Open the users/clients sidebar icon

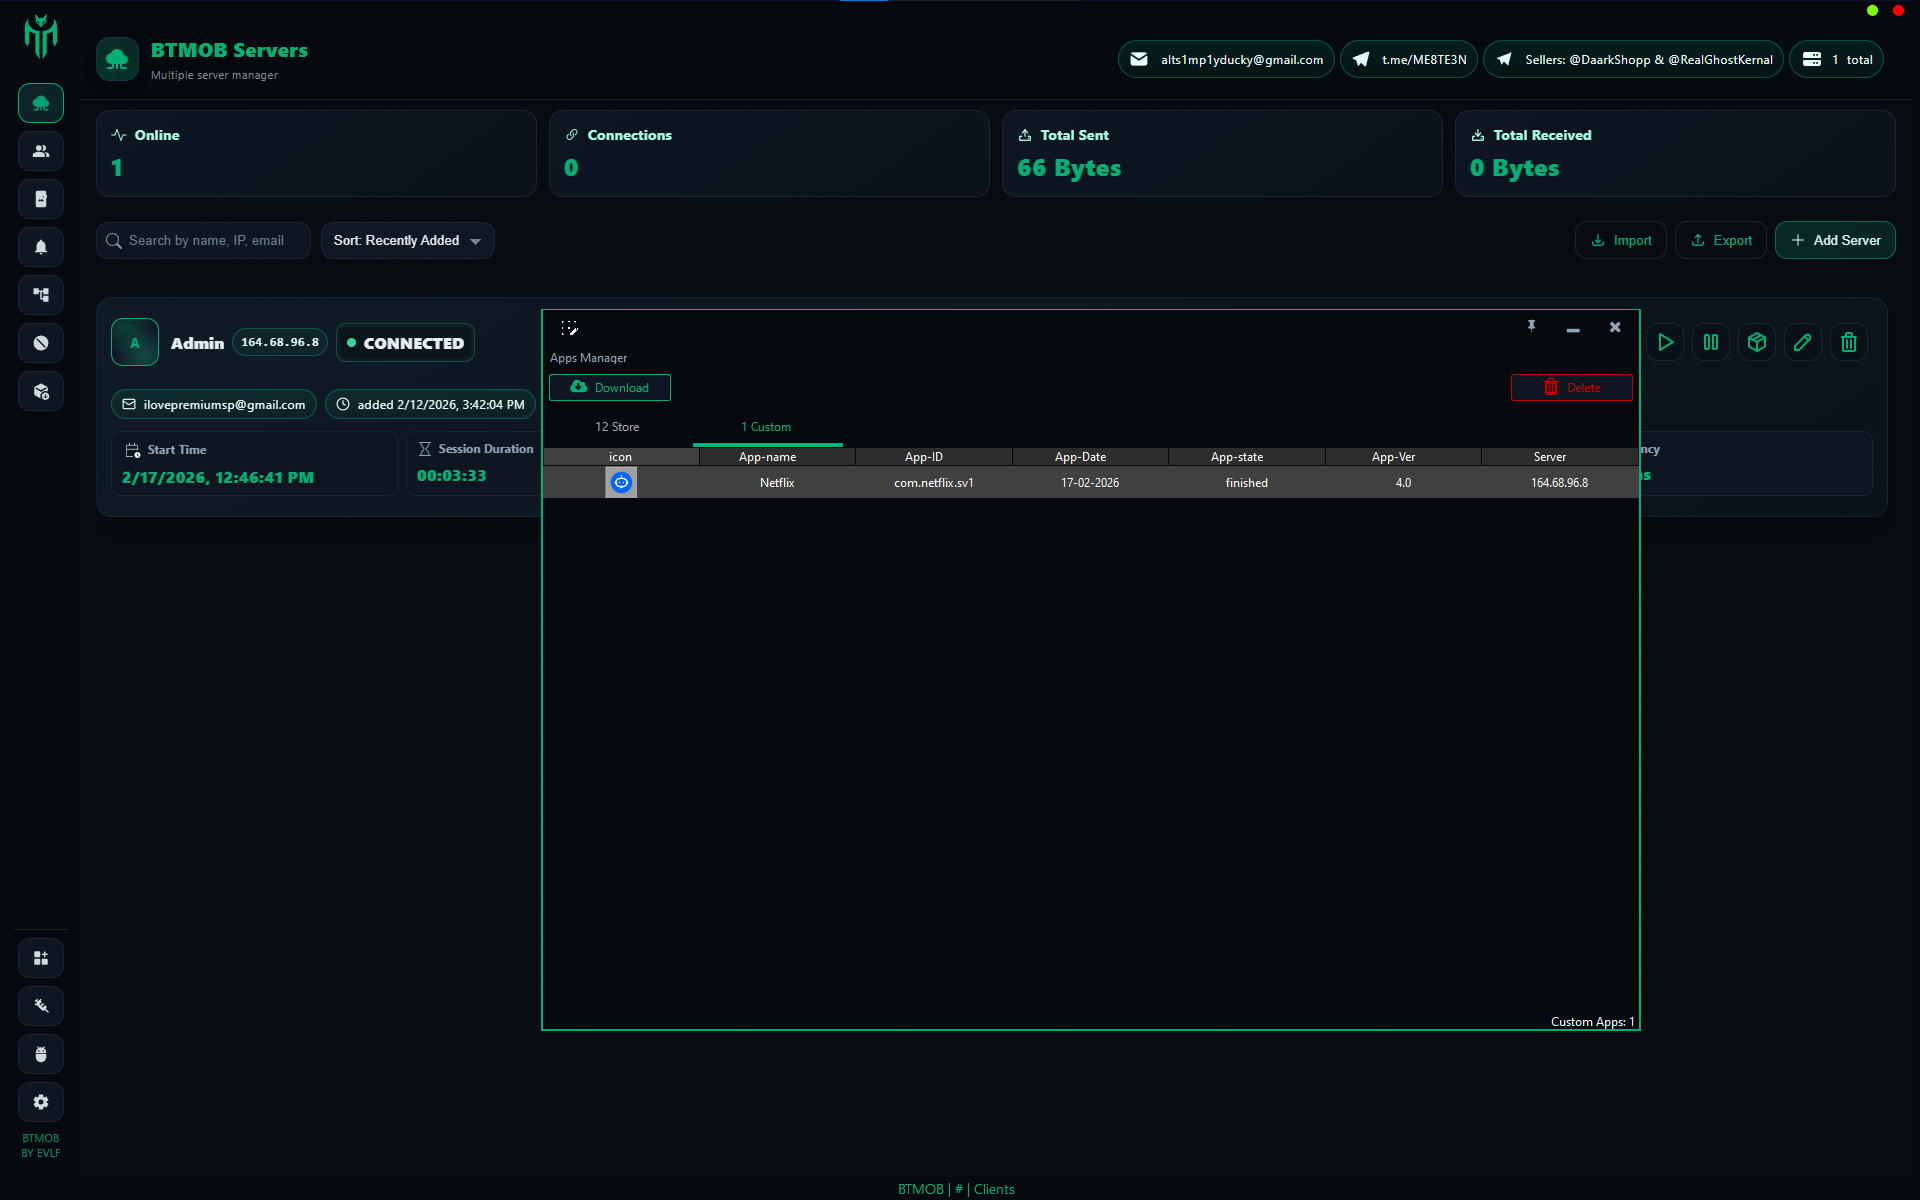click(41, 151)
